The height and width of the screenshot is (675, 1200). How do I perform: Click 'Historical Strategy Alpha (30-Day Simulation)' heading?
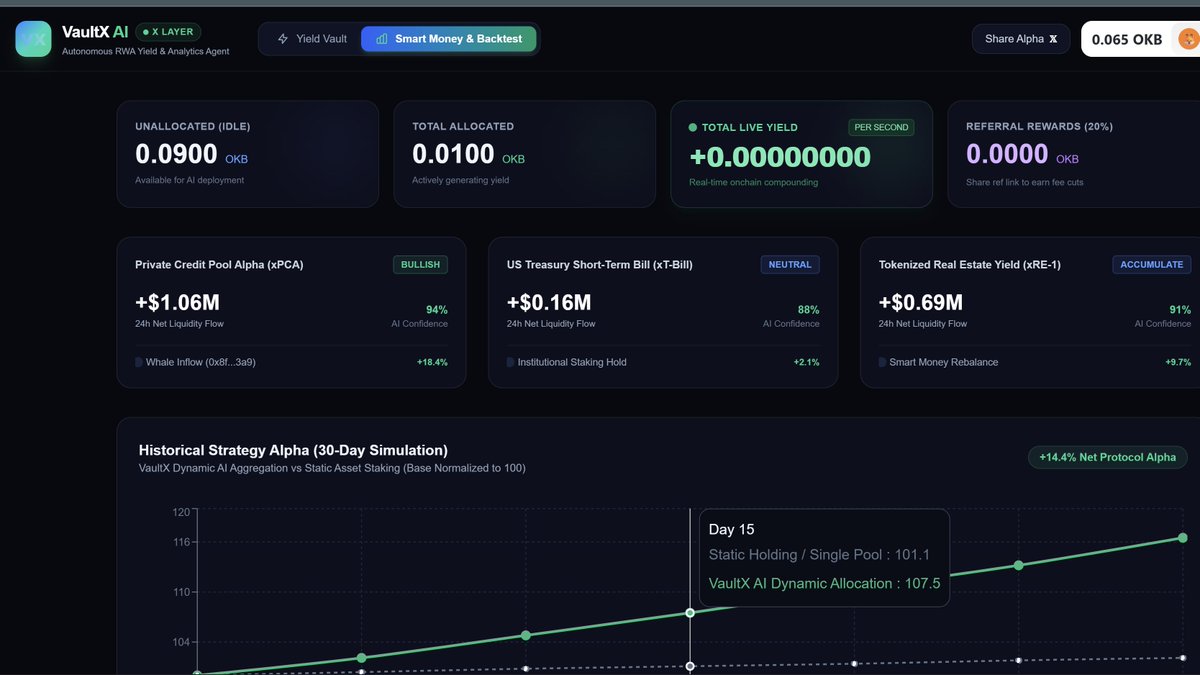(x=293, y=450)
